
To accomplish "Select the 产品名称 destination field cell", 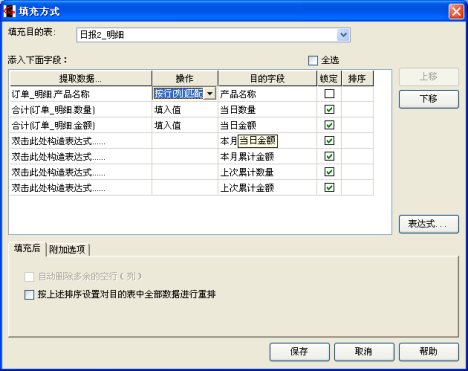I will click(267, 94).
